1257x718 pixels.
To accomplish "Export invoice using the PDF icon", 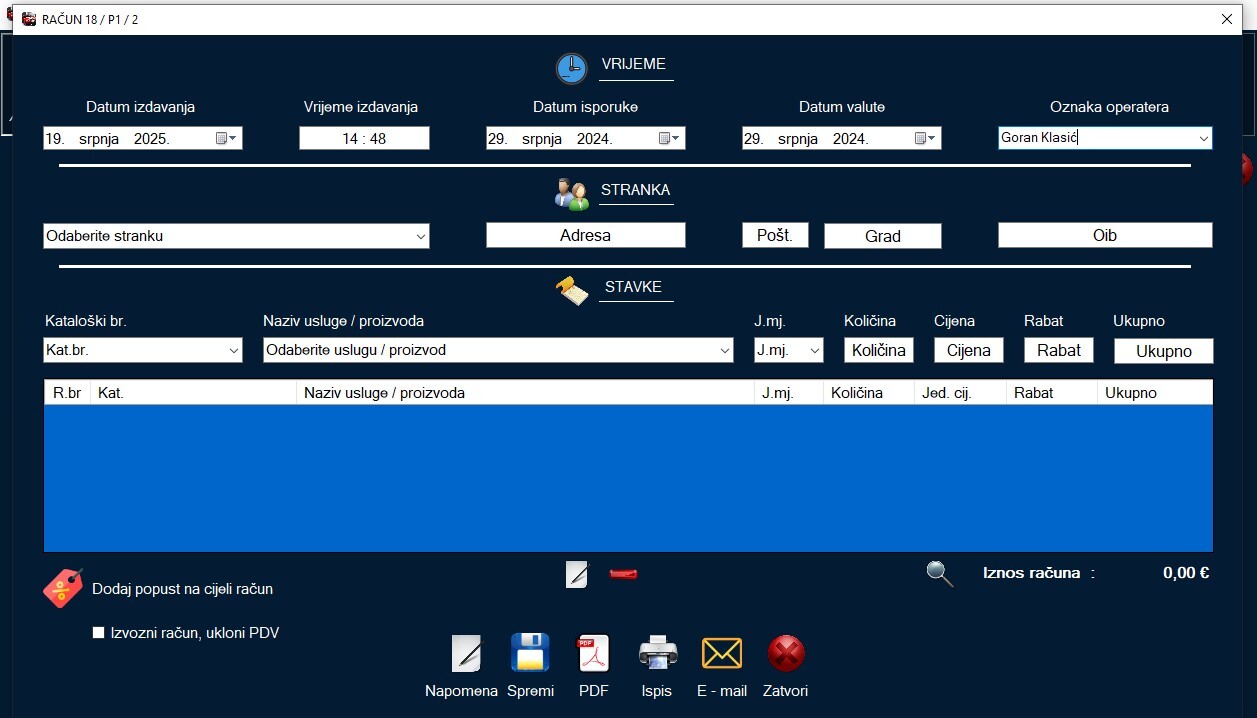I will [x=593, y=654].
